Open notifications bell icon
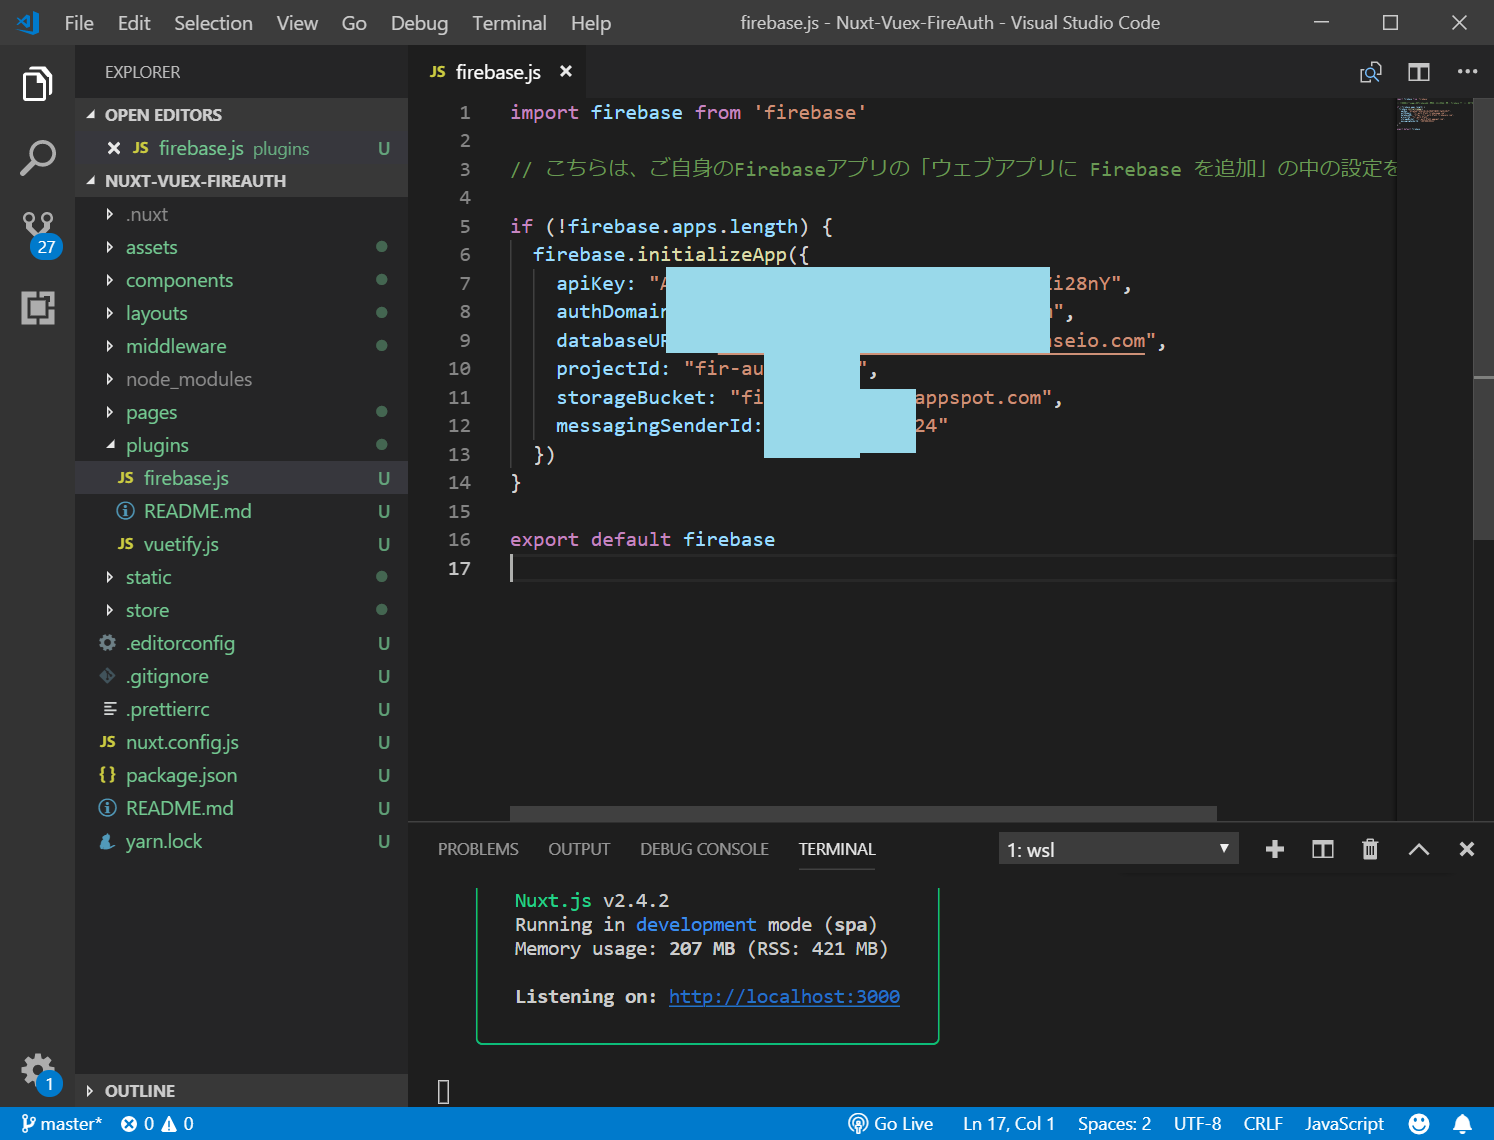Screen dimensions: 1494x1140 click(x=1462, y=1124)
